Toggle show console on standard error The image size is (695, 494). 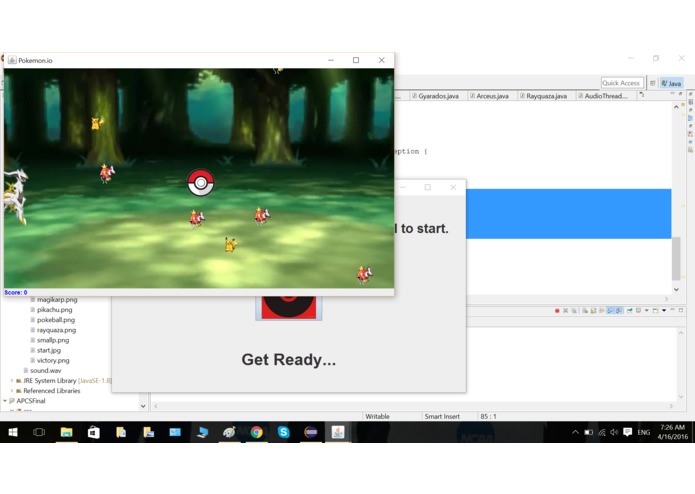point(619,311)
